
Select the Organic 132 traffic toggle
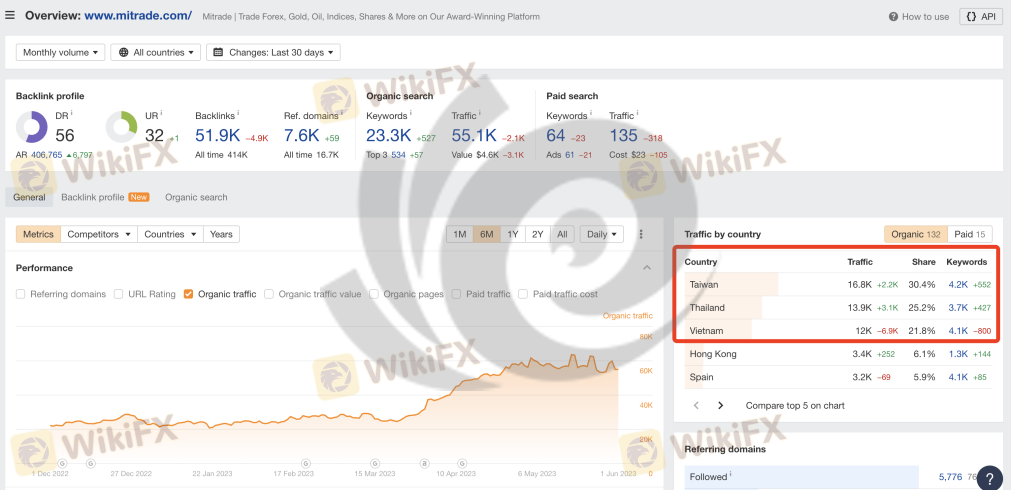[916, 234]
